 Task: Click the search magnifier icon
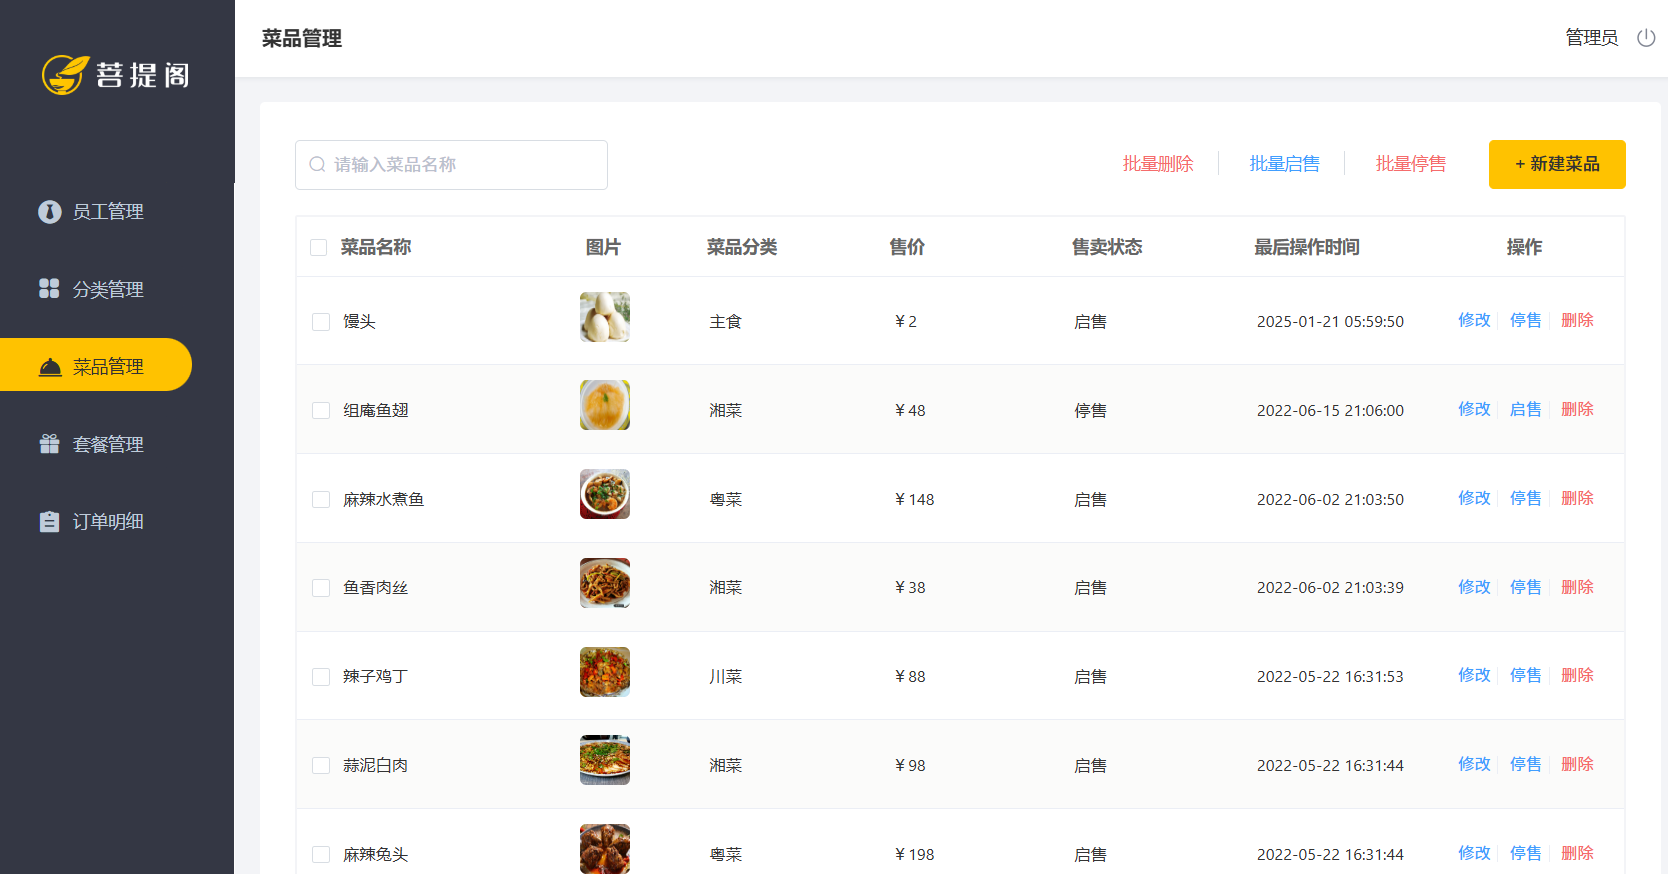tap(317, 165)
